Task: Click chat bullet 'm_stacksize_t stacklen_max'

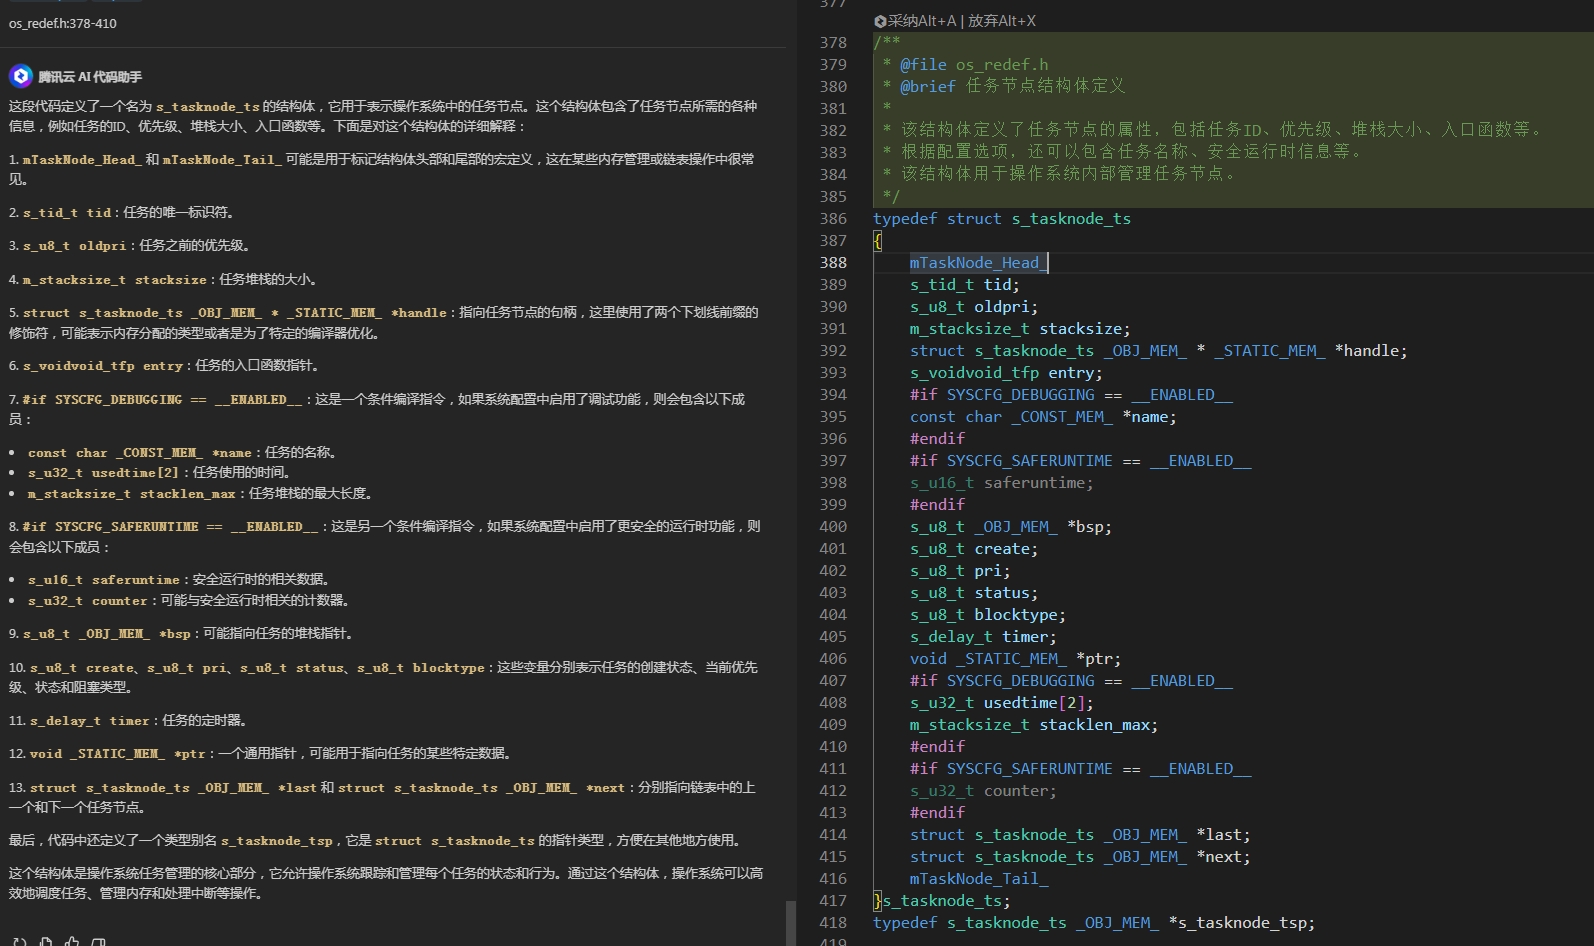Action: tap(200, 493)
